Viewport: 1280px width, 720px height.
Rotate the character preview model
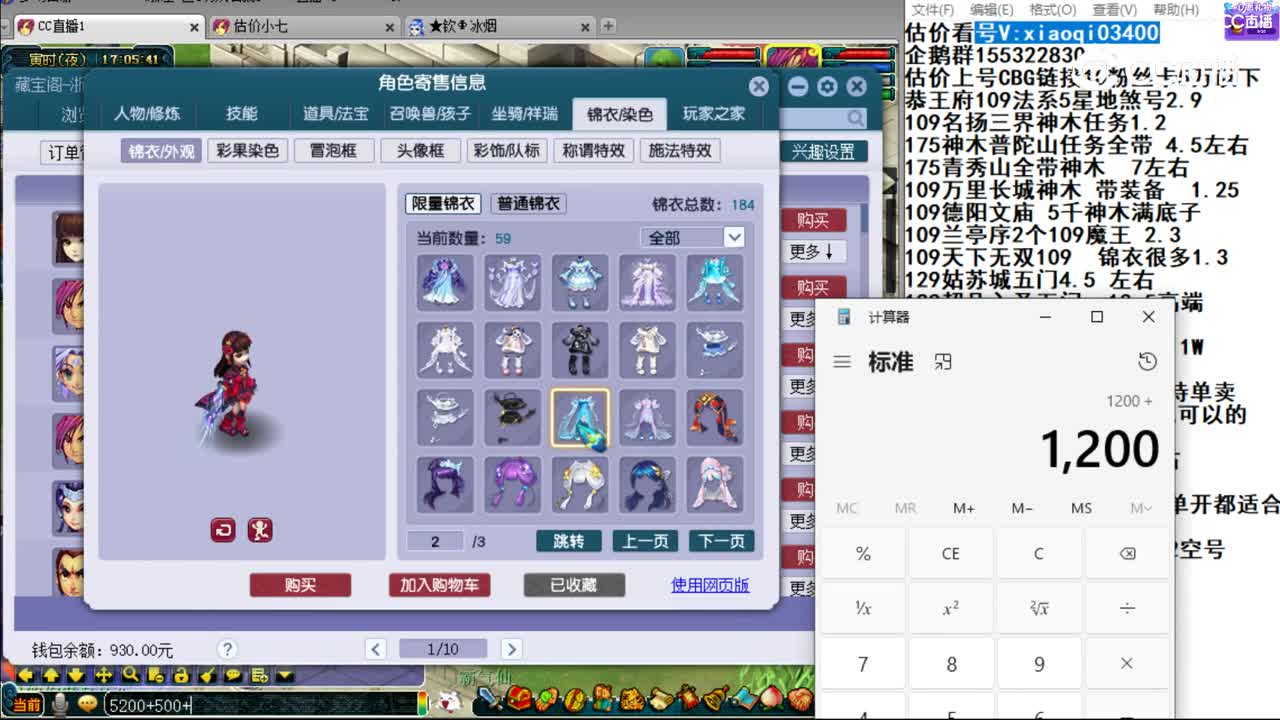tap(223, 530)
